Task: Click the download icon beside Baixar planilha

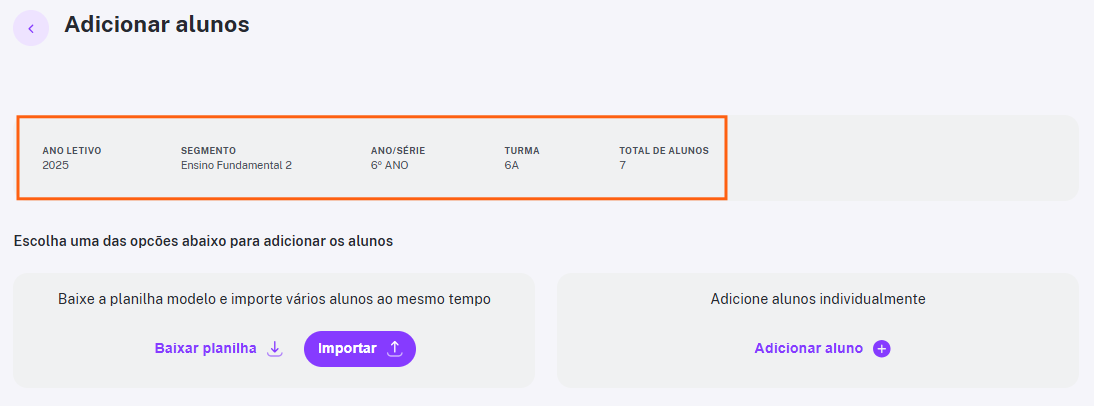Action: coord(275,349)
